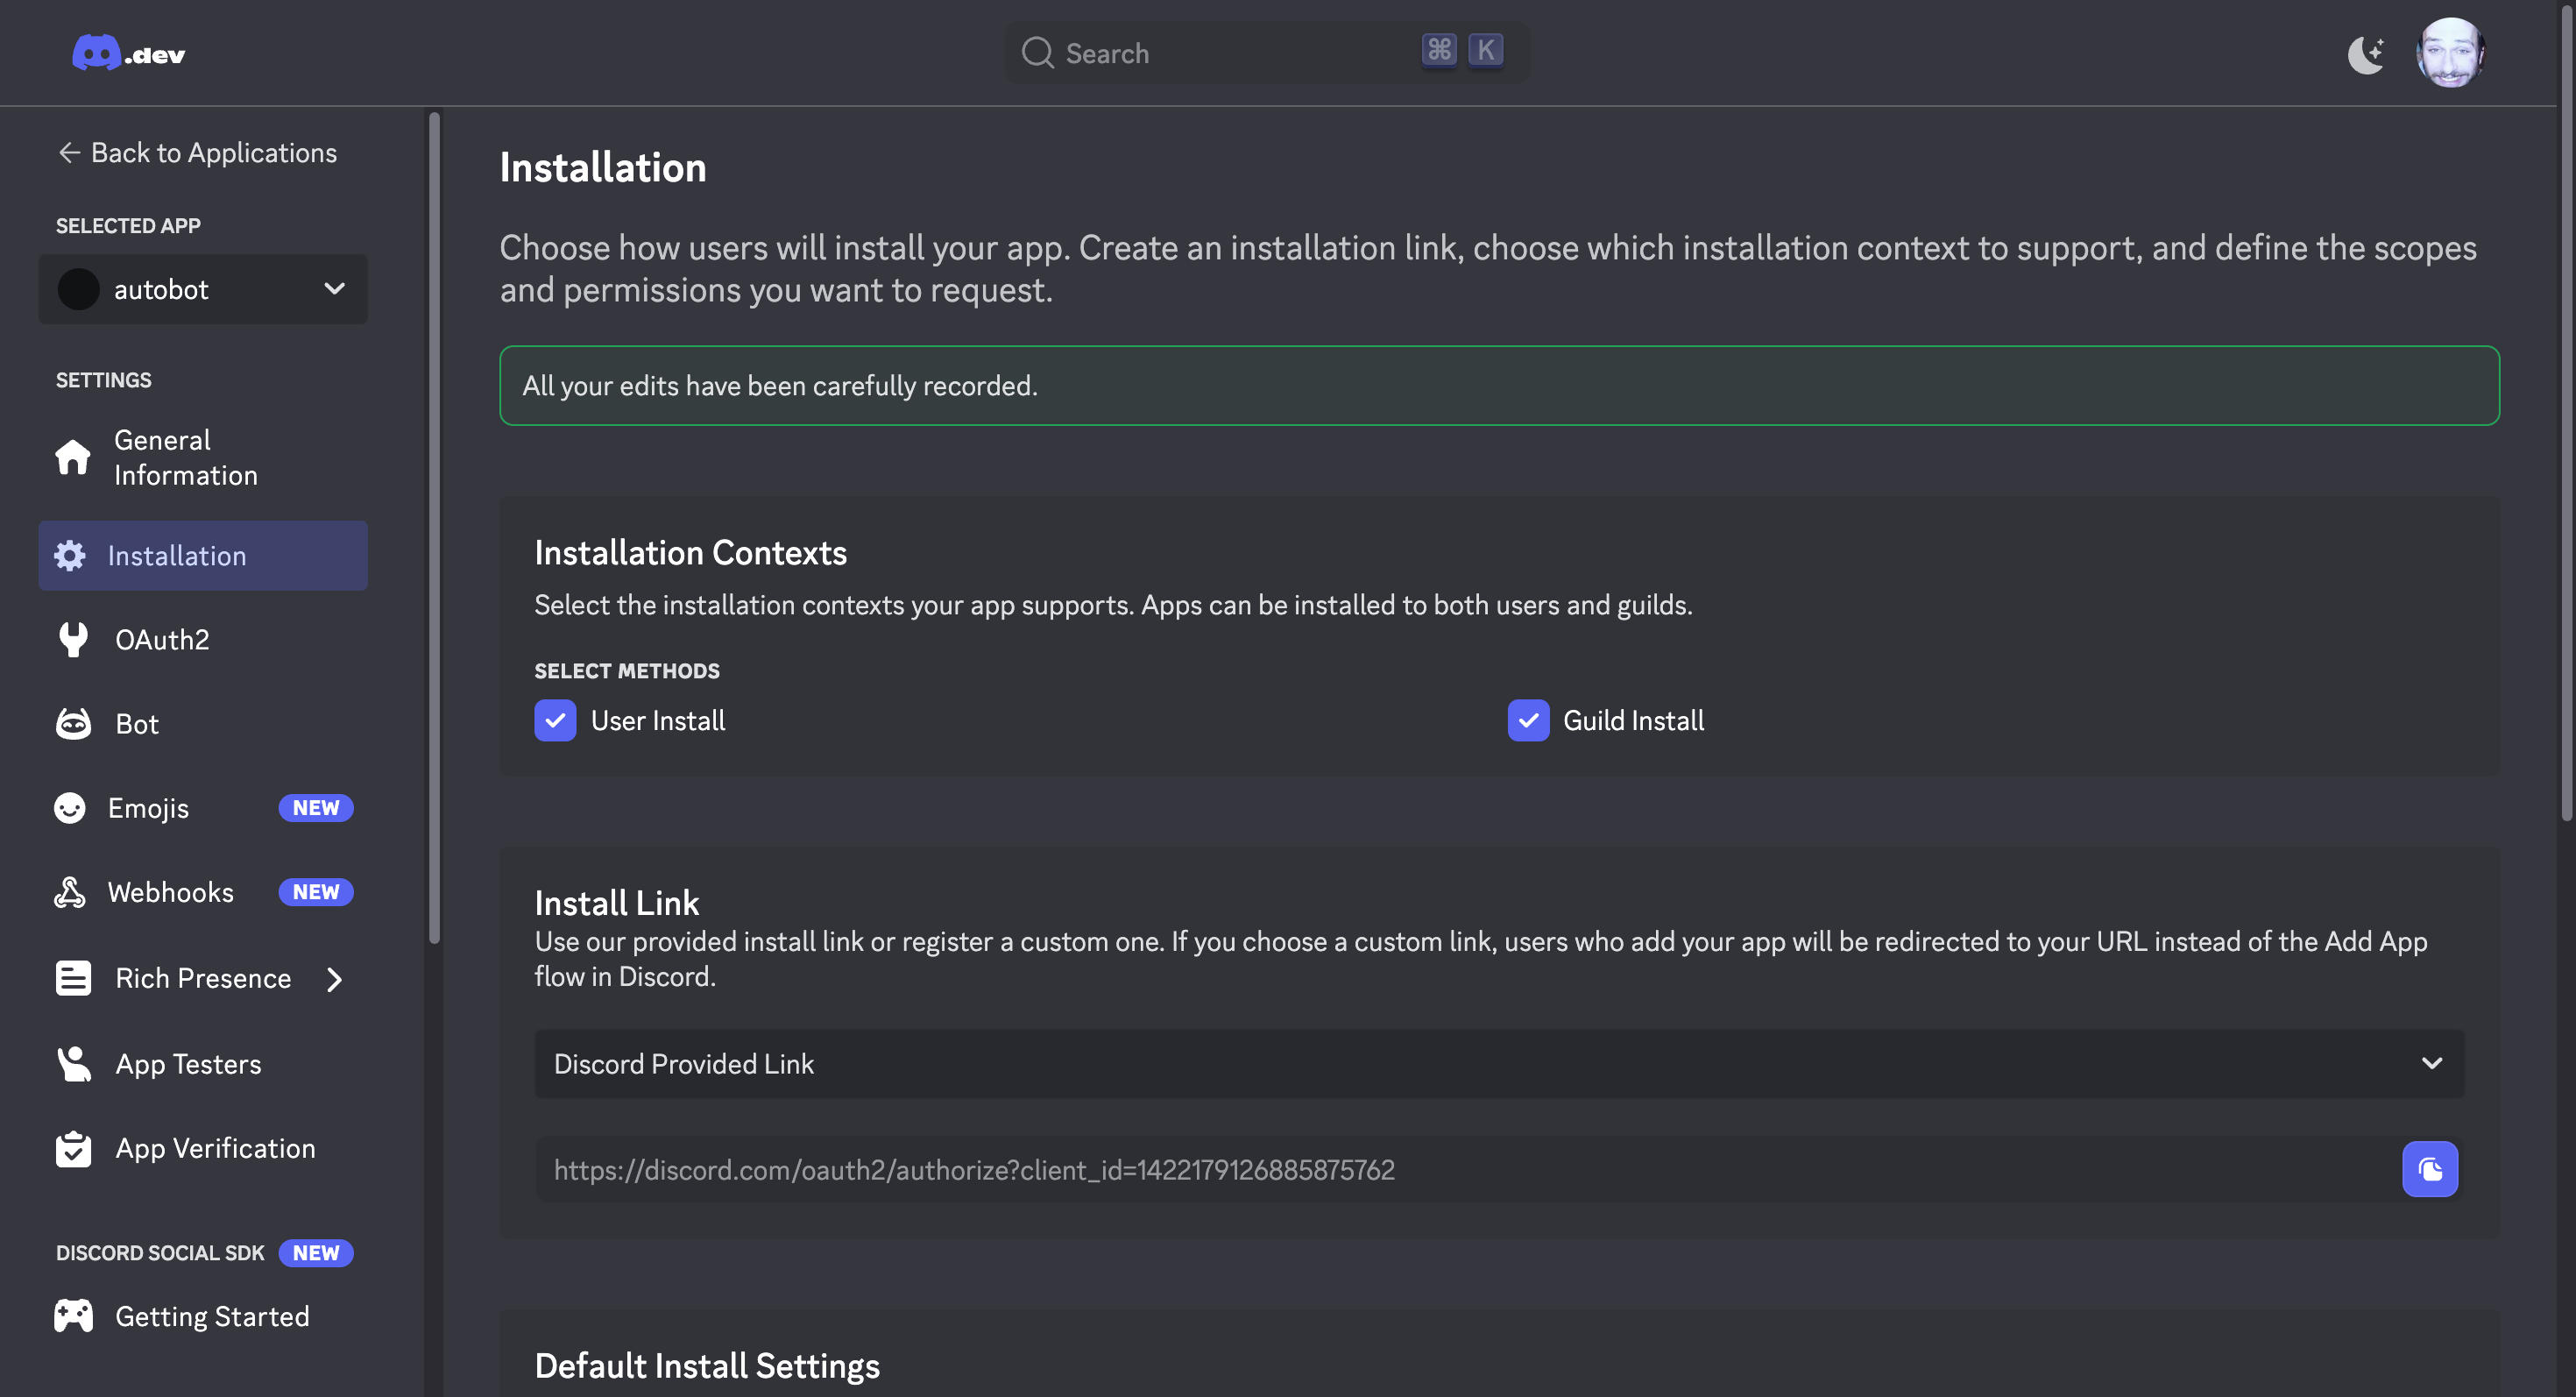Click the SELECTED APP label

coord(128,225)
